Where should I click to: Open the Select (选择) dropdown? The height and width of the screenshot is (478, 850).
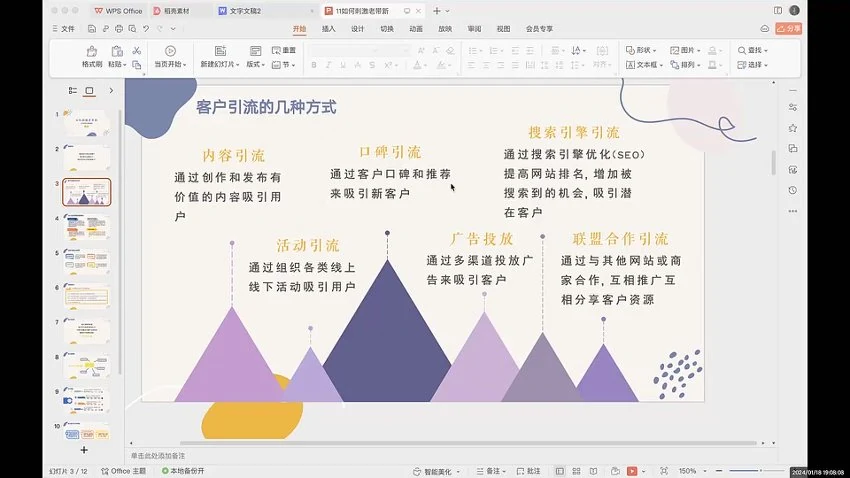click(x=752, y=64)
